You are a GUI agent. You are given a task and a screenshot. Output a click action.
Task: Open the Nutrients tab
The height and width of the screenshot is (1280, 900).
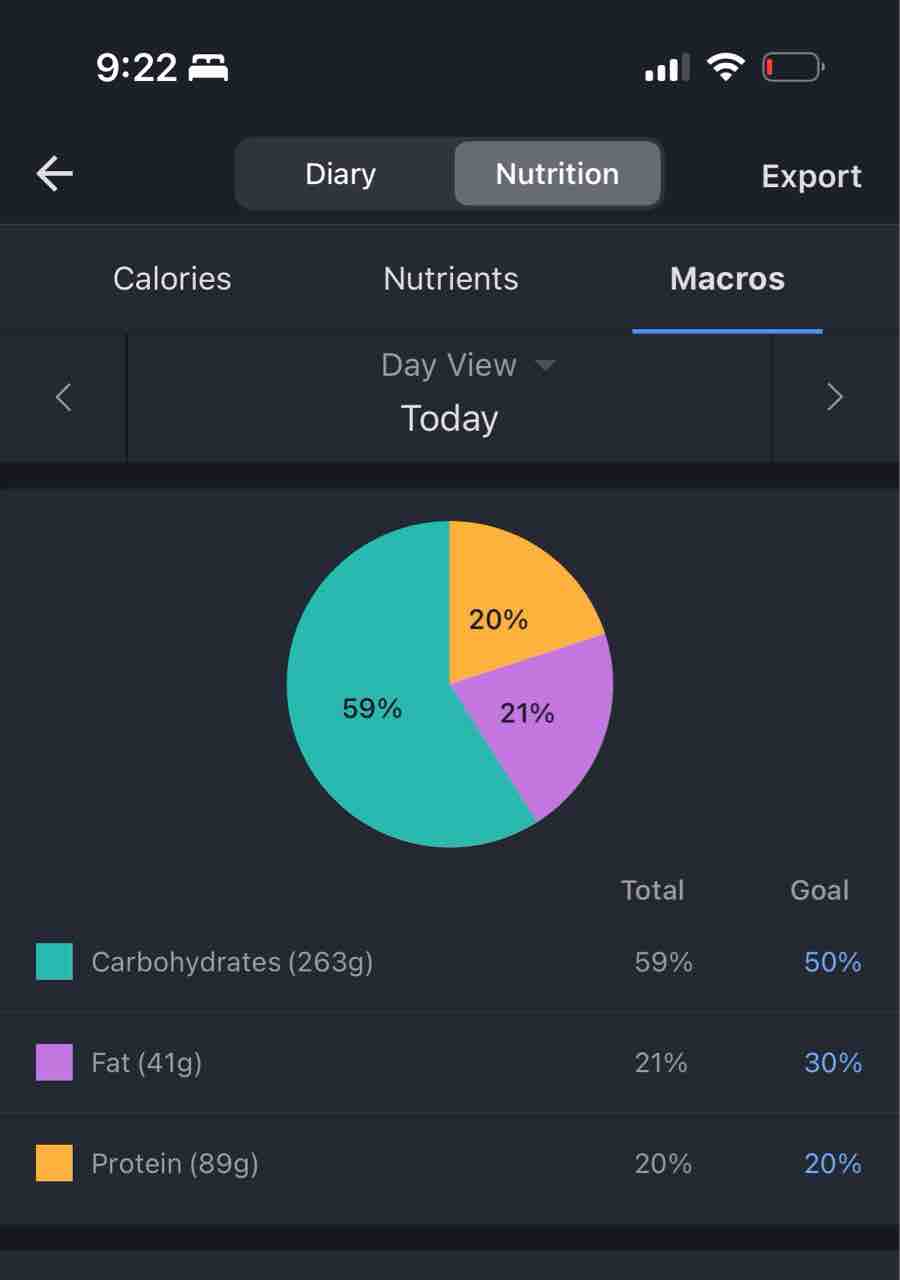coord(451,278)
